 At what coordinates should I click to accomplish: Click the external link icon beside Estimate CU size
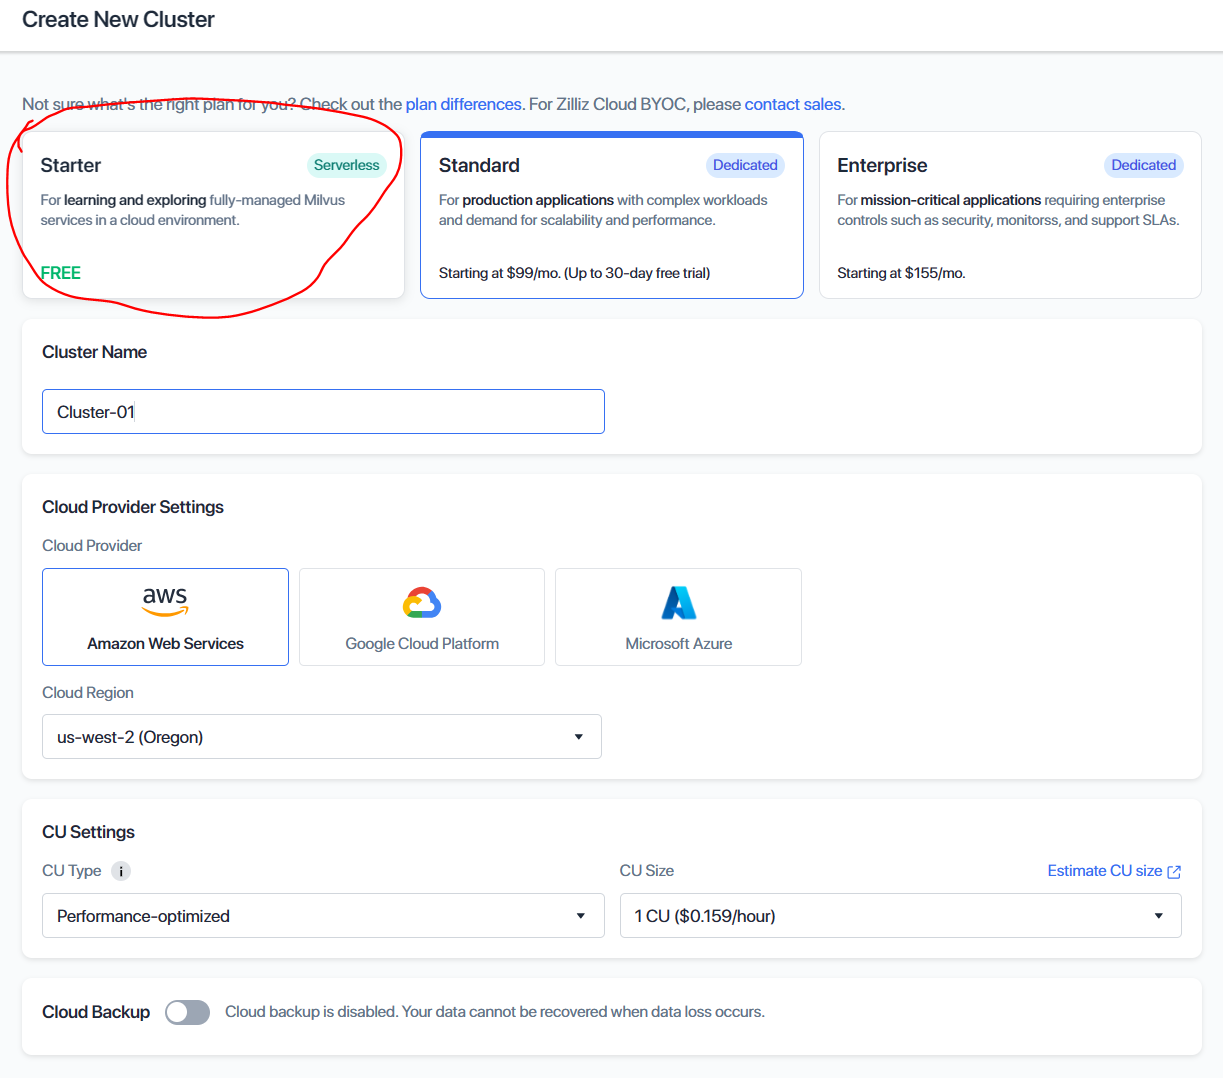coord(1174,872)
